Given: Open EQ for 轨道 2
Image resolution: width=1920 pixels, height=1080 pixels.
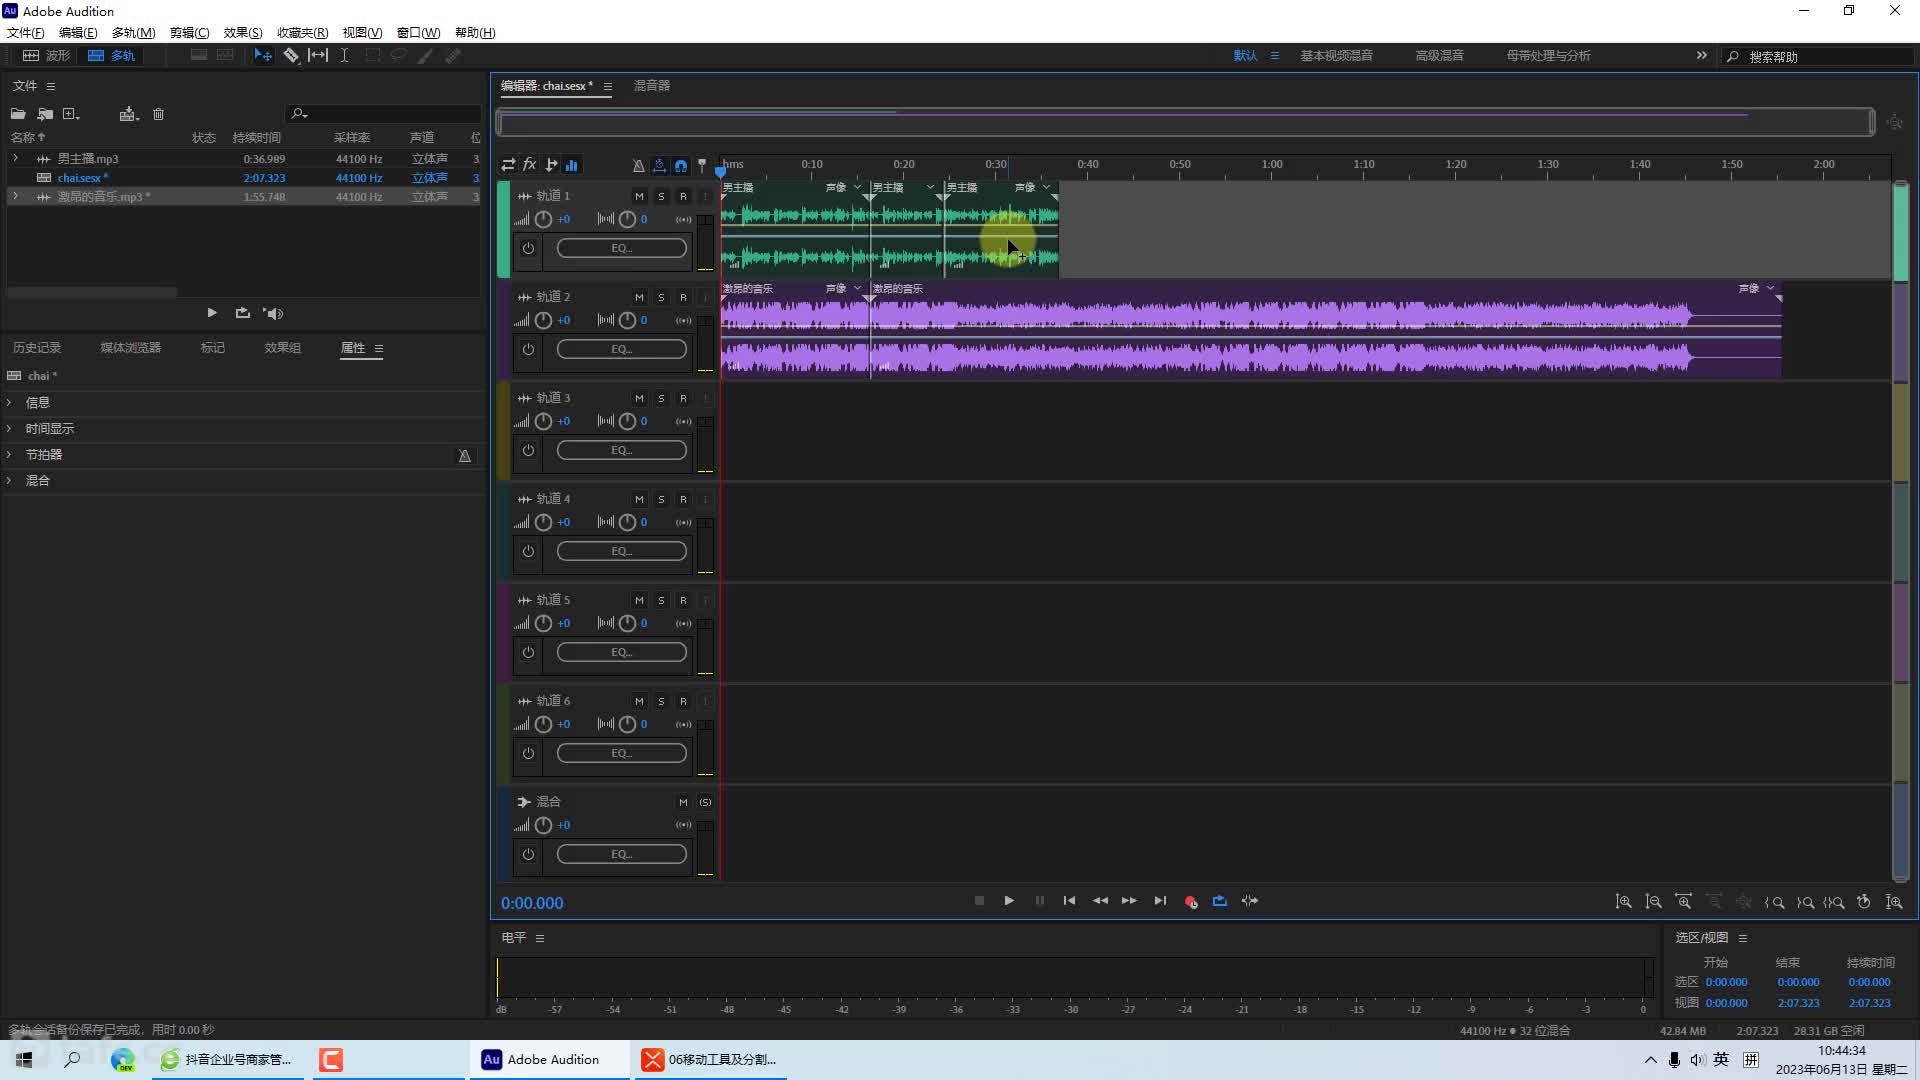Looking at the screenshot, I should point(621,349).
